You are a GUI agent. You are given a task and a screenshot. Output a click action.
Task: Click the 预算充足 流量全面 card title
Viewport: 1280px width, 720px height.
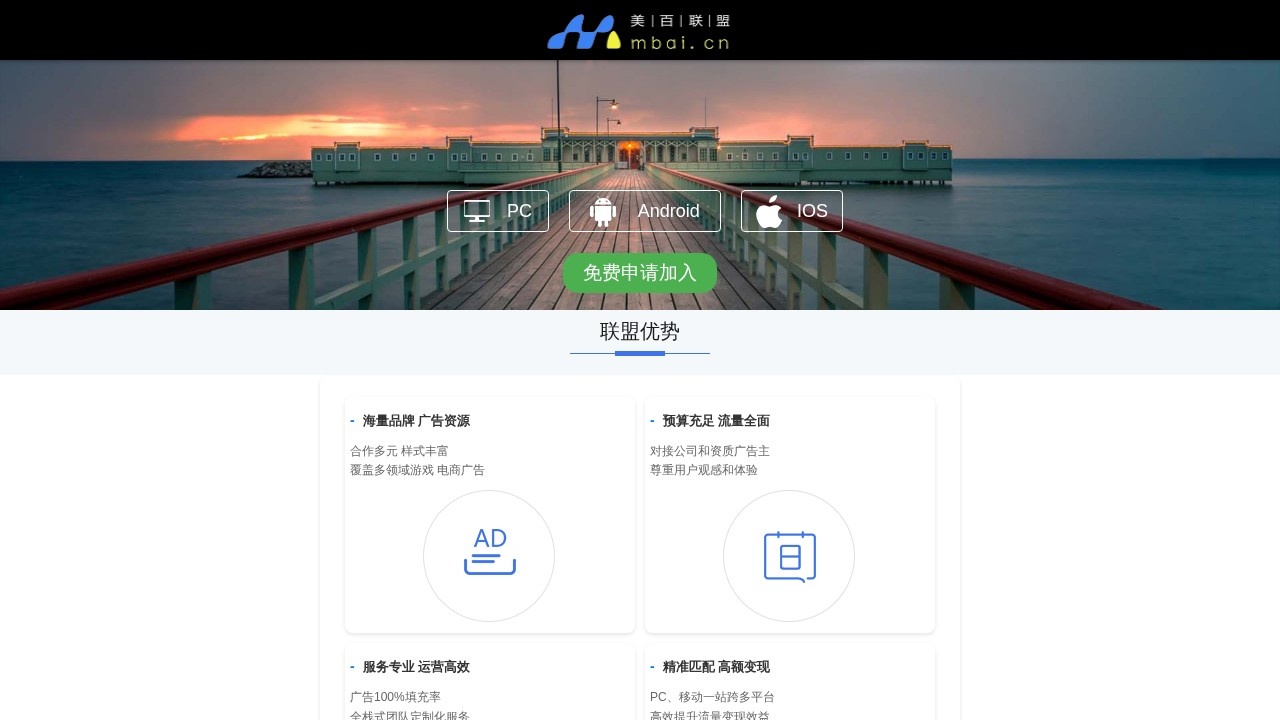click(716, 420)
